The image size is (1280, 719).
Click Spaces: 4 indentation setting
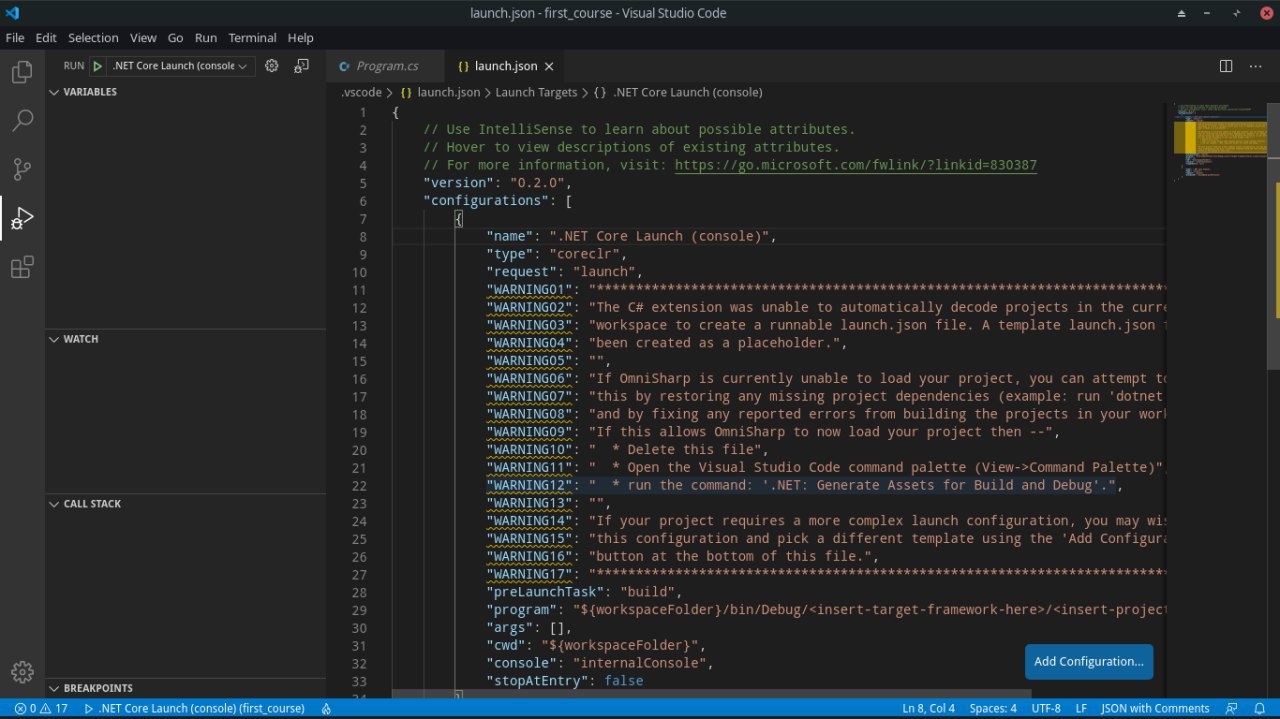click(993, 708)
